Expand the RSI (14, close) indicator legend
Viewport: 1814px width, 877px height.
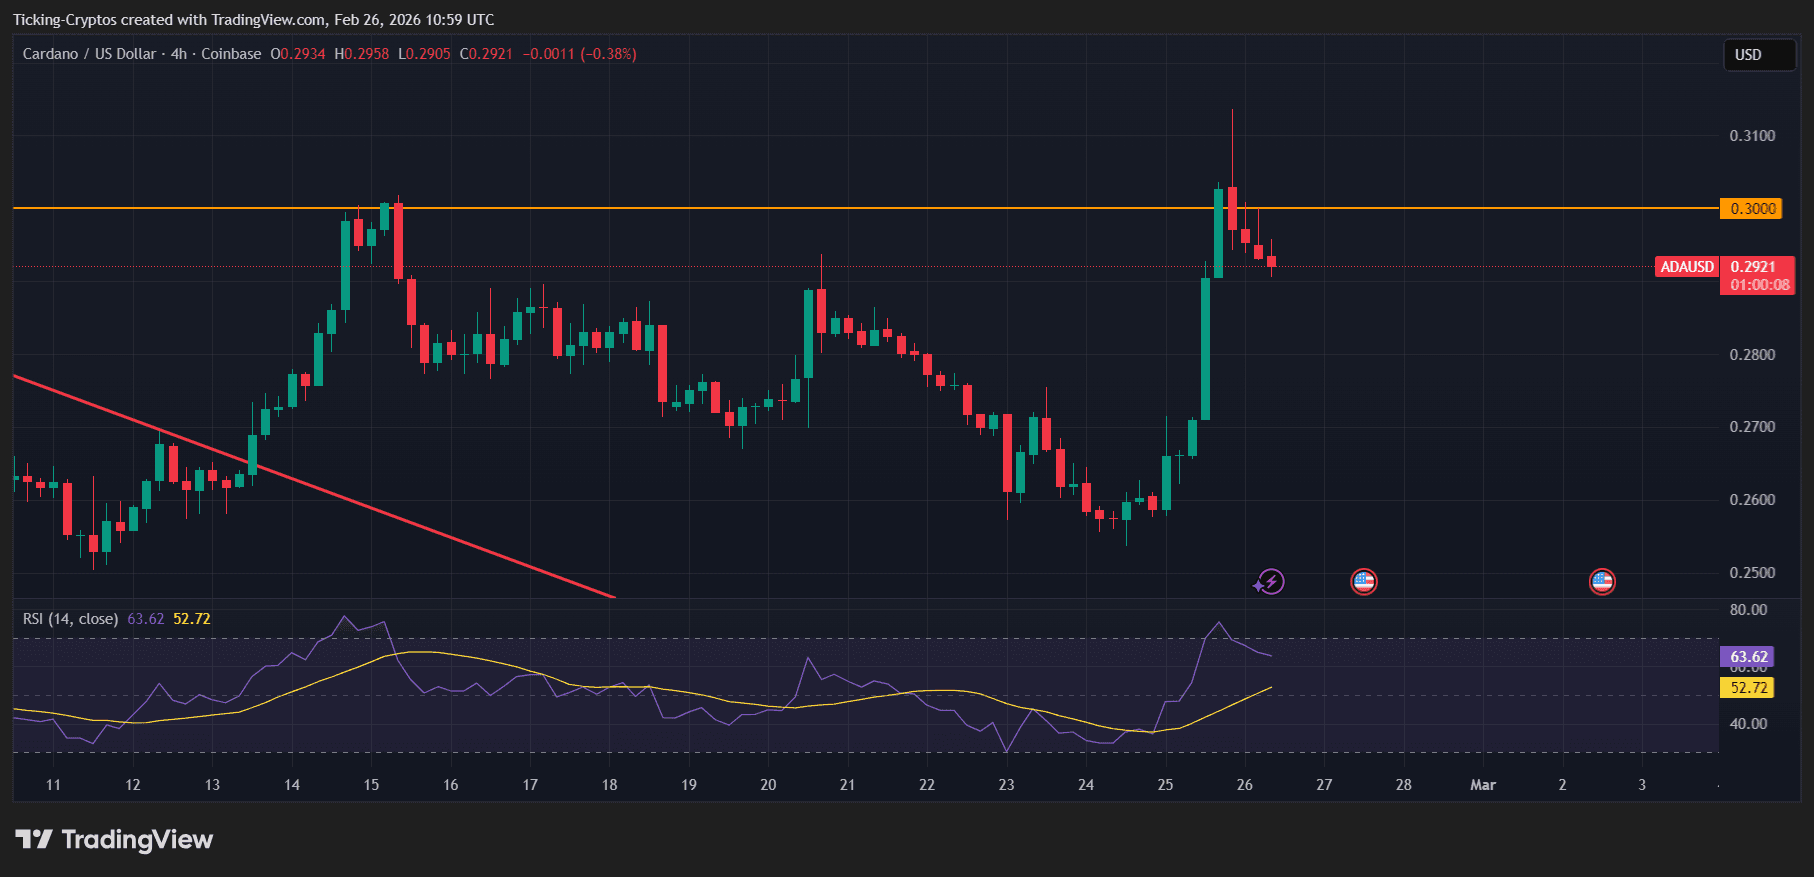click(70, 619)
